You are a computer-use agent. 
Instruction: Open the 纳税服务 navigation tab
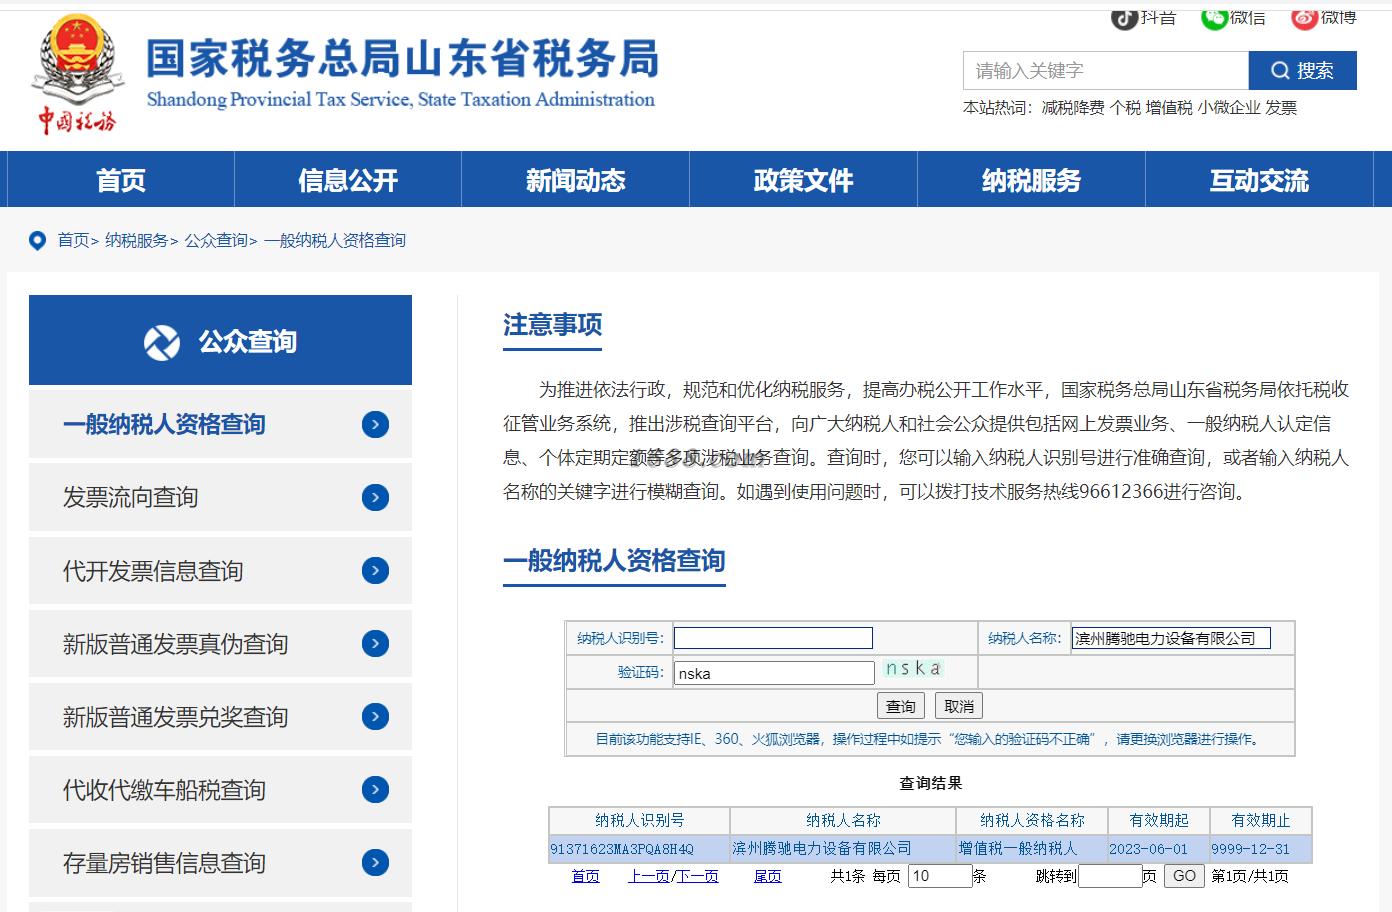pyautogui.click(x=1032, y=180)
